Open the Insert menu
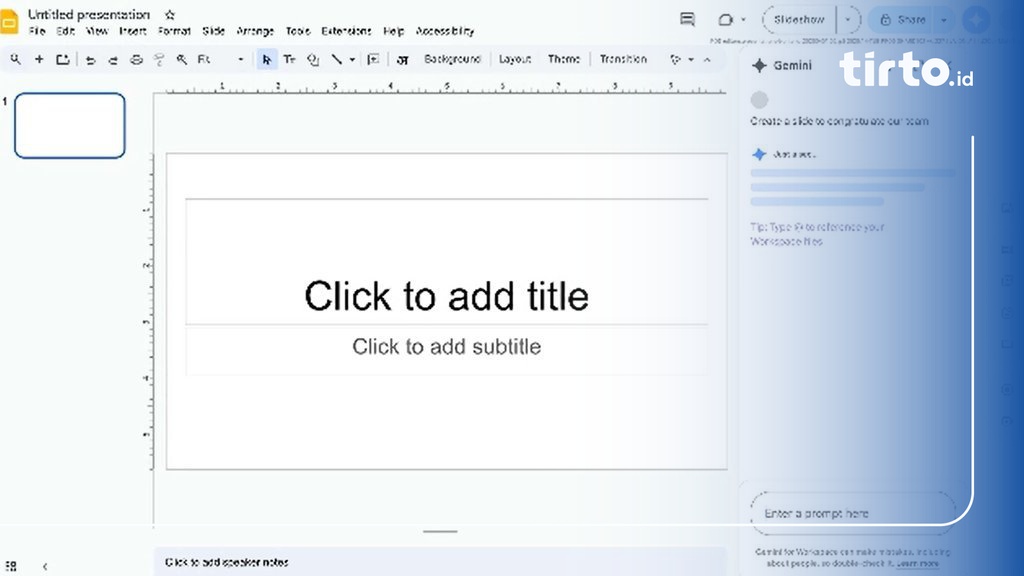Viewport: 1024px width, 576px height. (x=132, y=31)
